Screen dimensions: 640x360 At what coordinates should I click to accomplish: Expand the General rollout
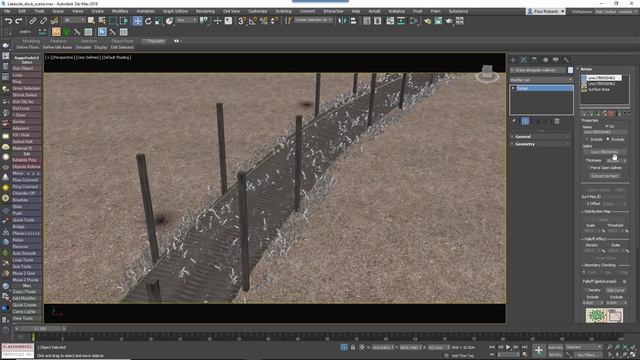(x=541, y=136)
